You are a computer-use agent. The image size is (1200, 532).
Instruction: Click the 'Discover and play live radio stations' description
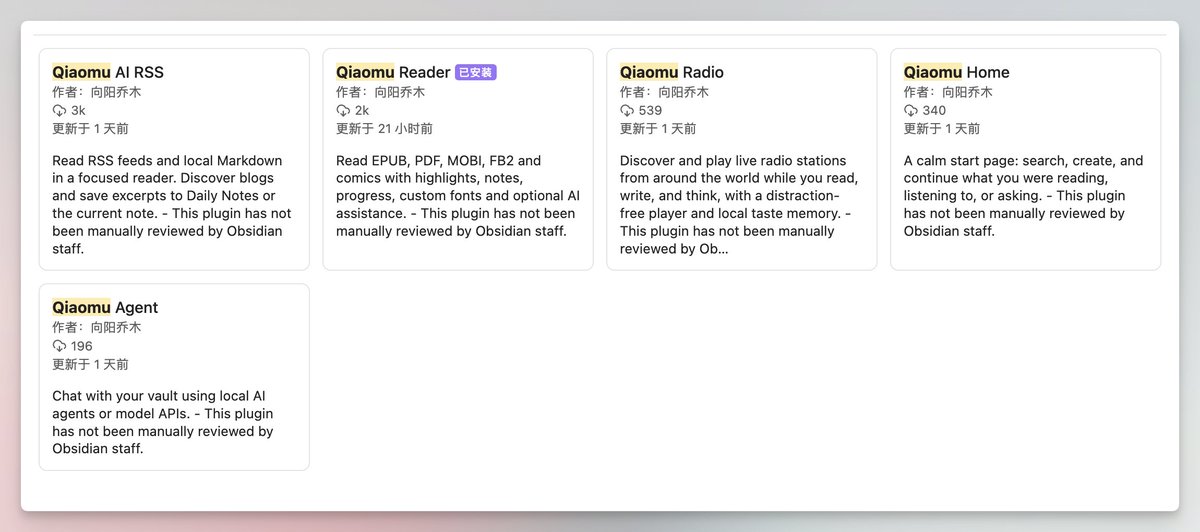[x=738, y=204]
